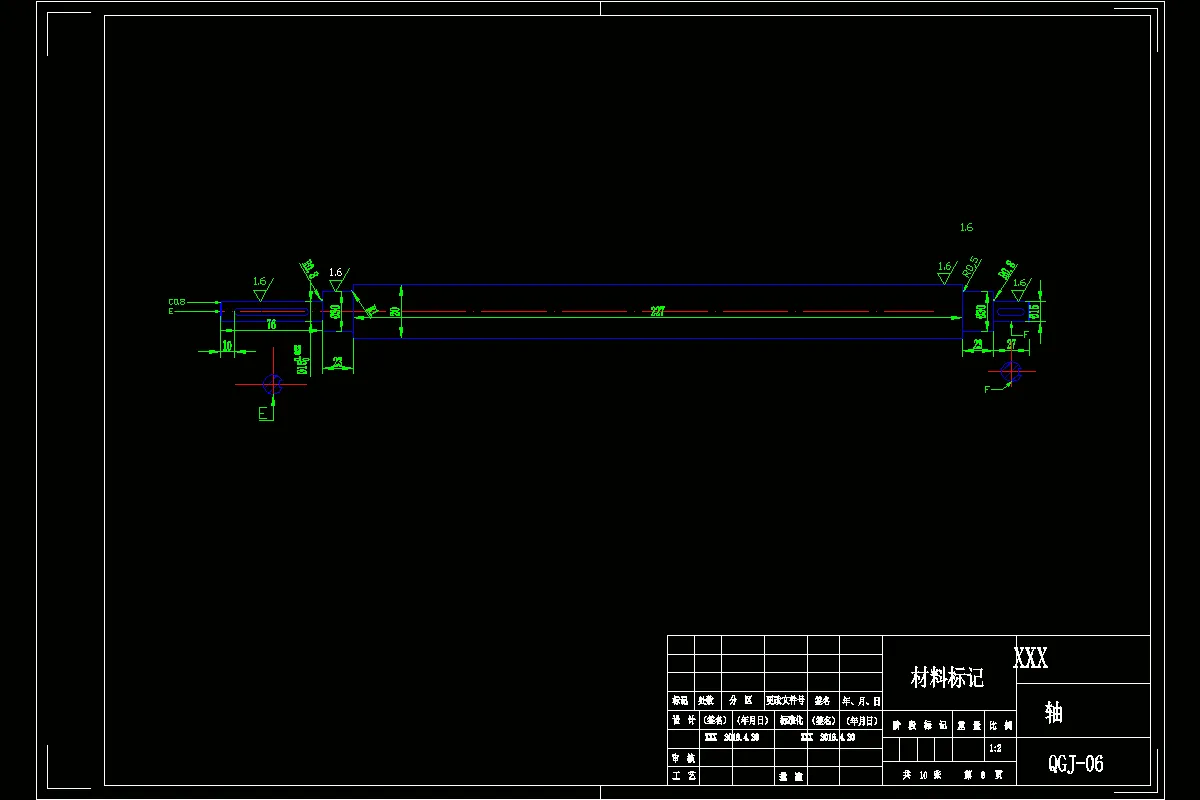Click the F cross-section circle view

click(x=1009, y=371)
